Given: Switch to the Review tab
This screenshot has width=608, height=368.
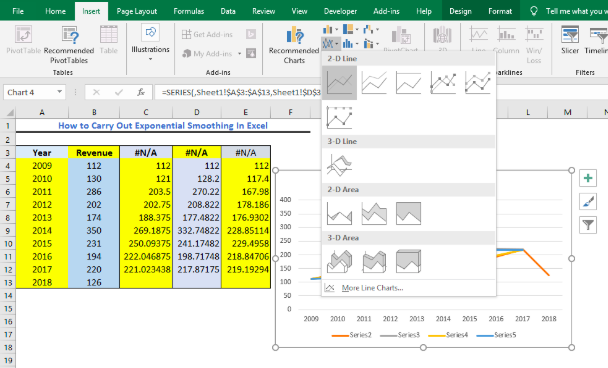Looking at the screenshot, I should coord(264,11).
